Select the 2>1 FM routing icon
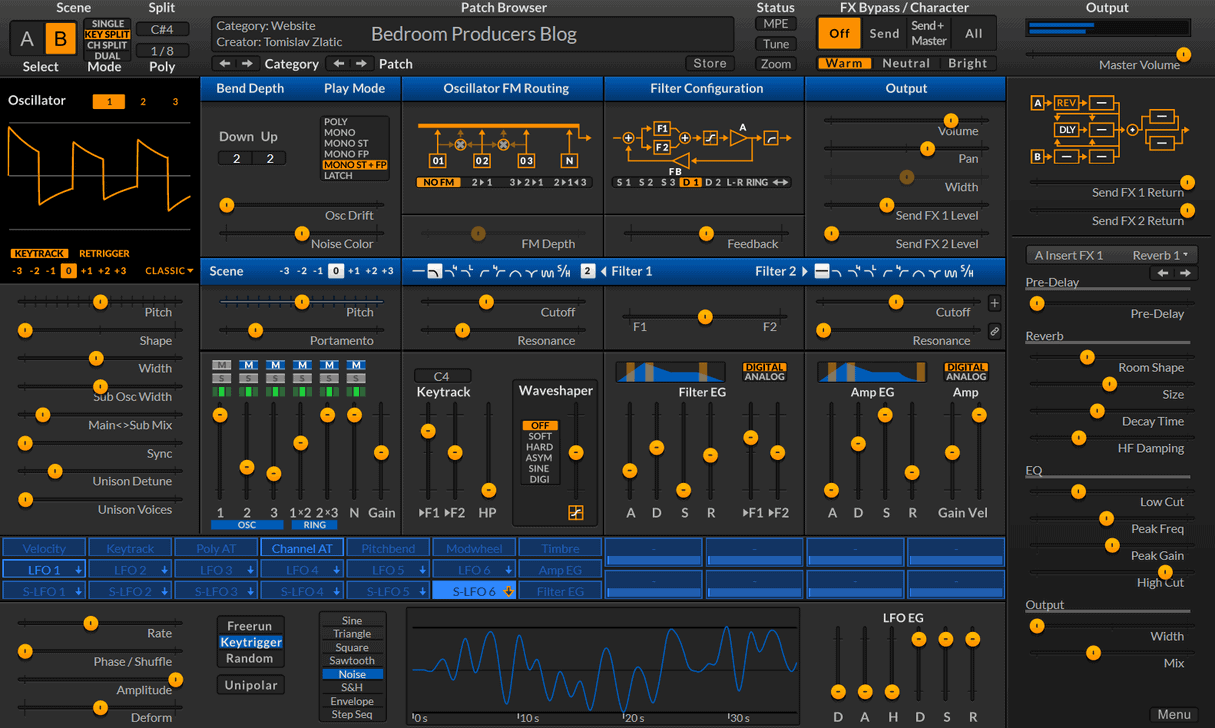 tap(482, 182)
